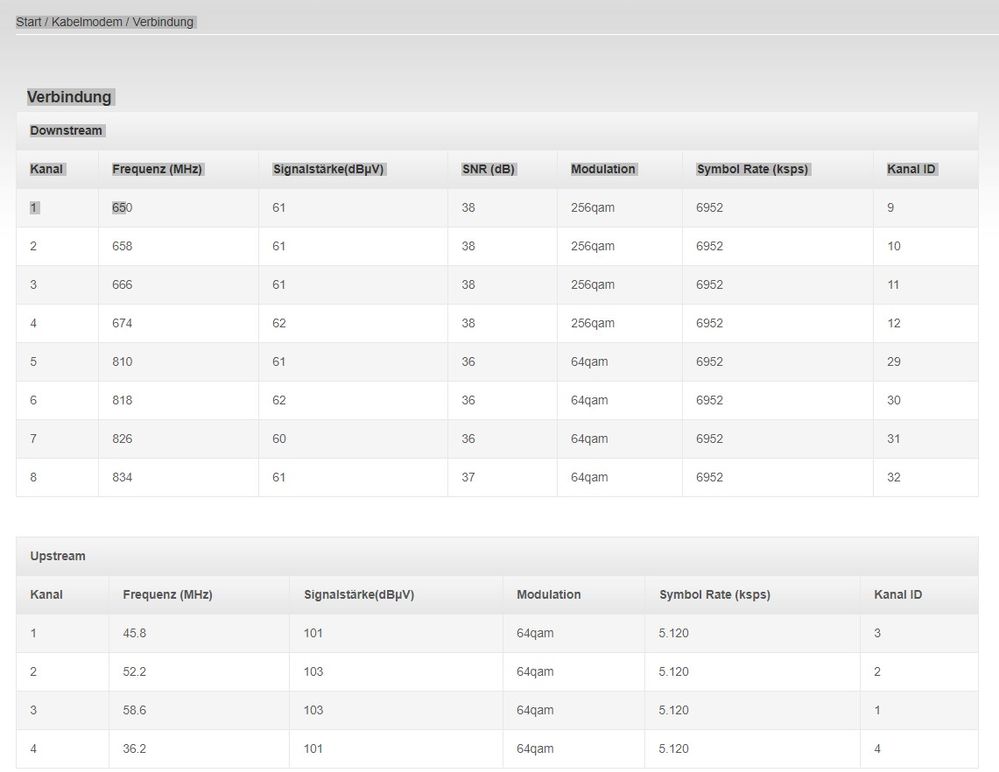
Task: Click the 'Upstream' section header
Action: [57, 556]
